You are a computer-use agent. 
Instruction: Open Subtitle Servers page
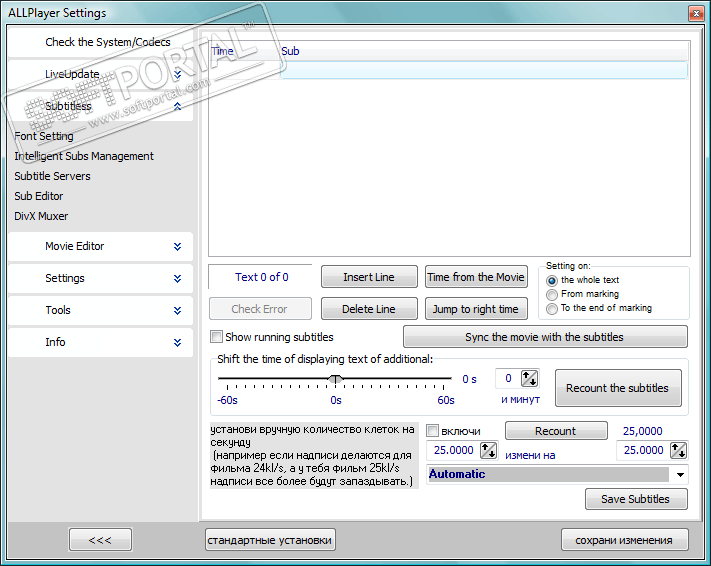(x=52, y=176)
